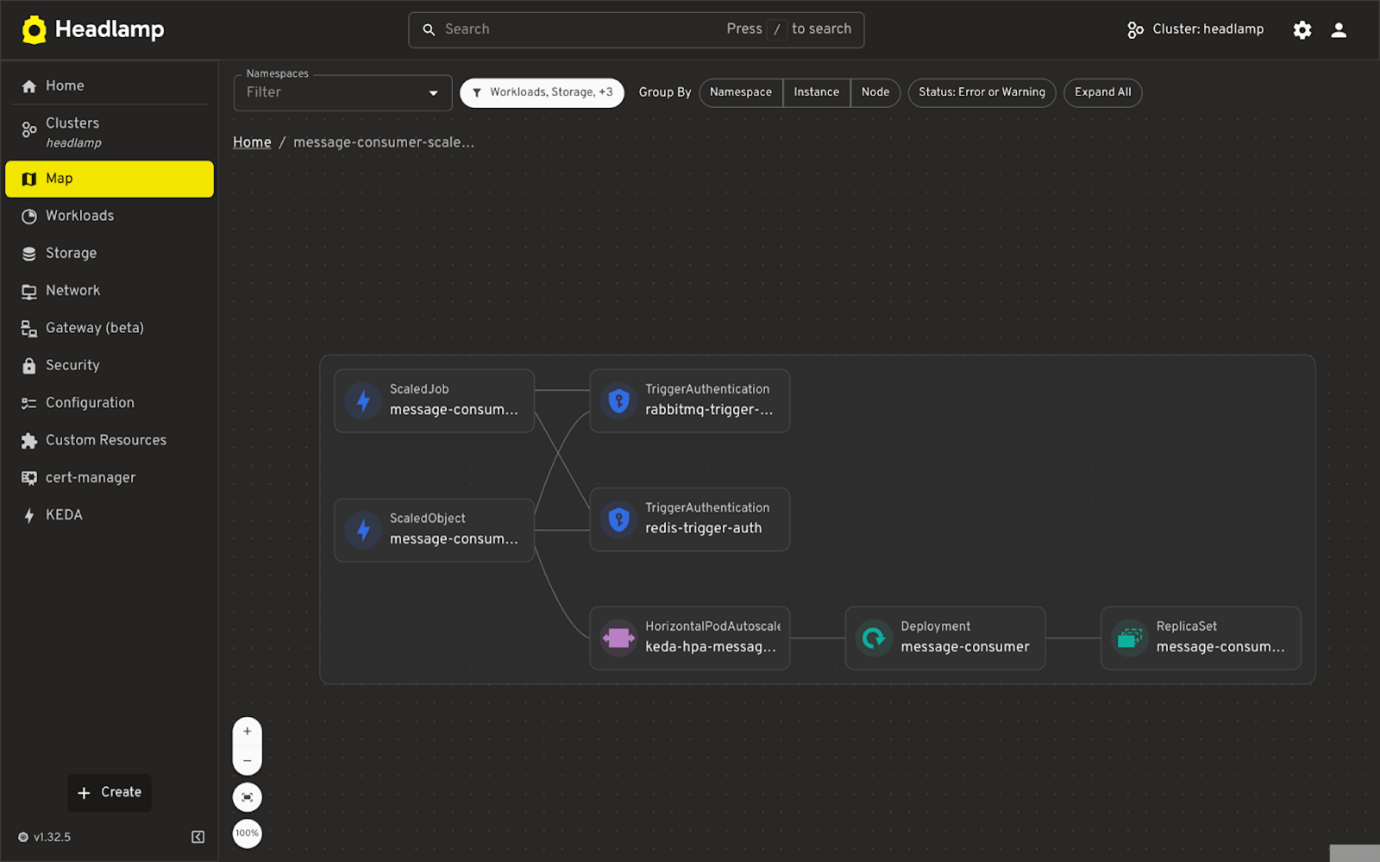The width and height of the screenshot is (1380, 862).
Task: Click the Home house icon in sidebar
Action: pos(29,86)
